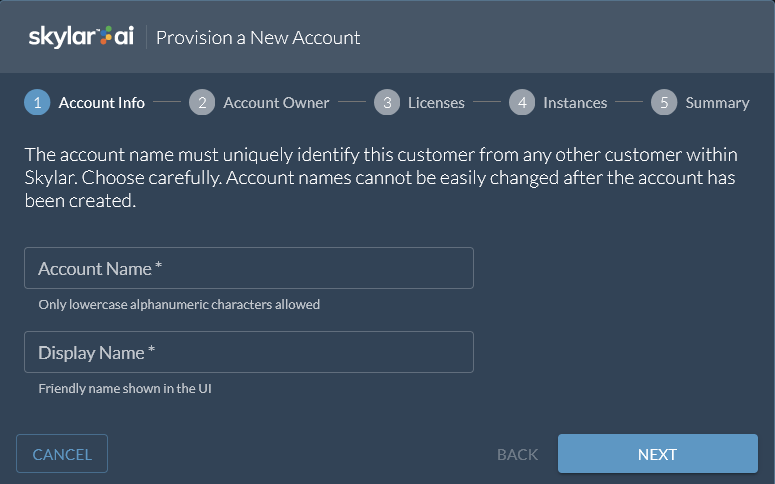
Task: Click the step 5 circle icon
Action: pyautogui.click(x=664, y=102)
